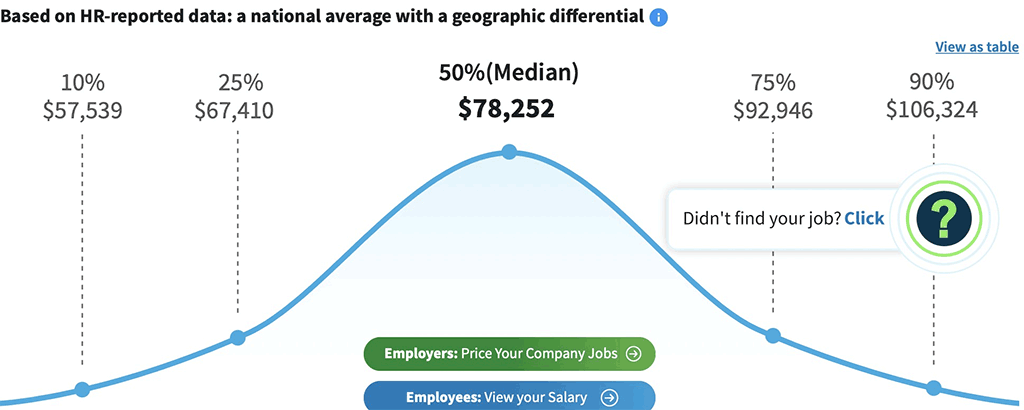Image resolution: width=1024 pixels, height=410 pixels.
Task: Click the 90% $106,324 percentile label
Action: [931, 97]
